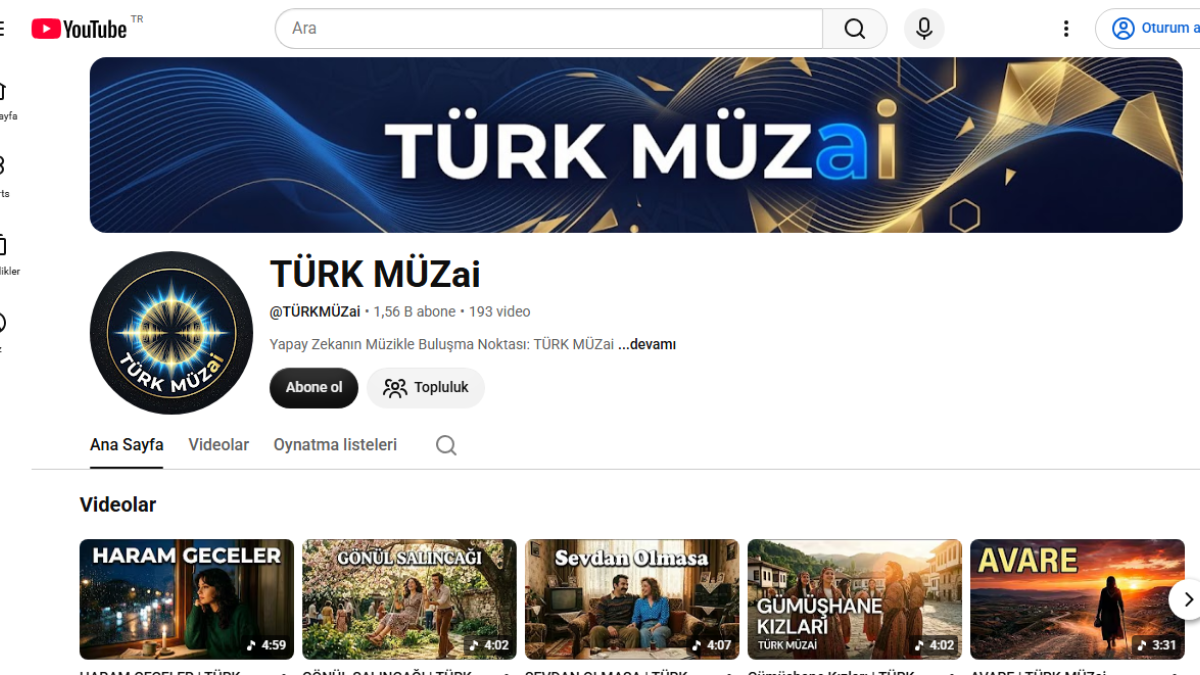
Task: Expand channel description with ...devamı
Action: [x=647, y=345]
